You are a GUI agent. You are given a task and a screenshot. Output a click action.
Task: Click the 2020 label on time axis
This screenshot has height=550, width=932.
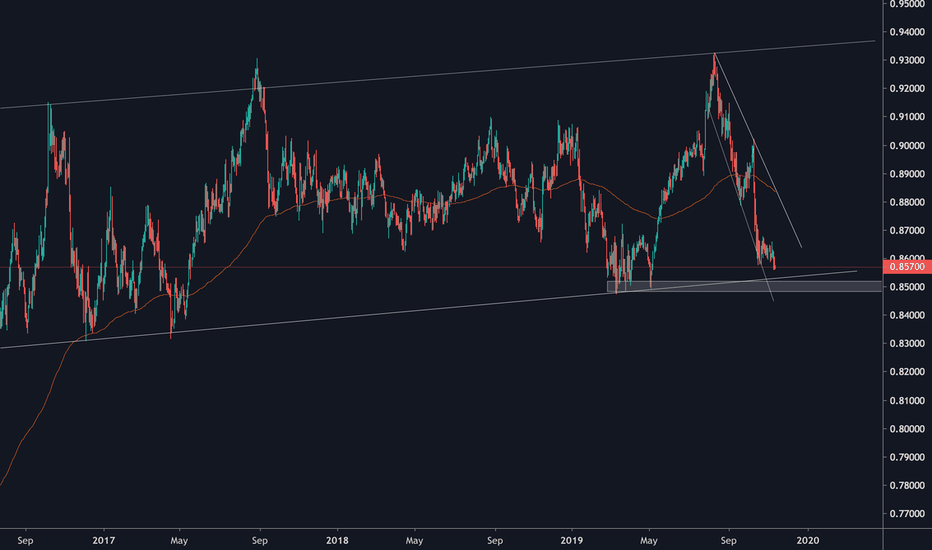pyautogui.click(x=807, y=540)
